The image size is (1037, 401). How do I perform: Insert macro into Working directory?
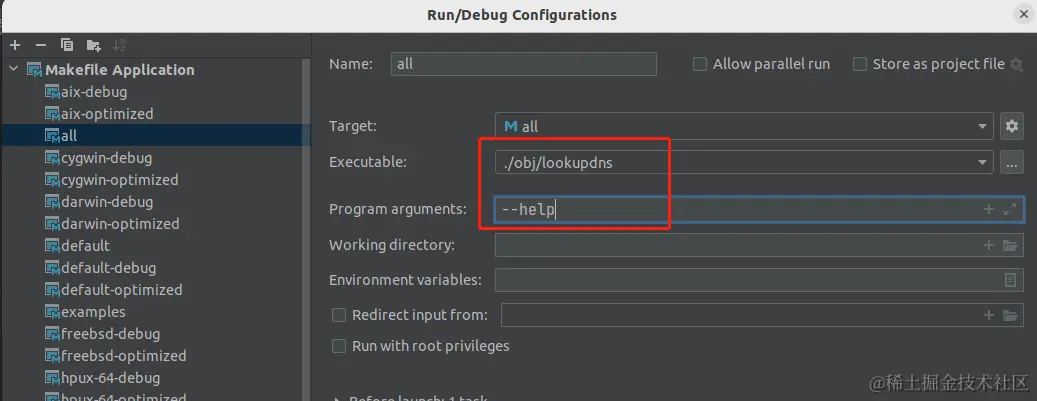989,245
